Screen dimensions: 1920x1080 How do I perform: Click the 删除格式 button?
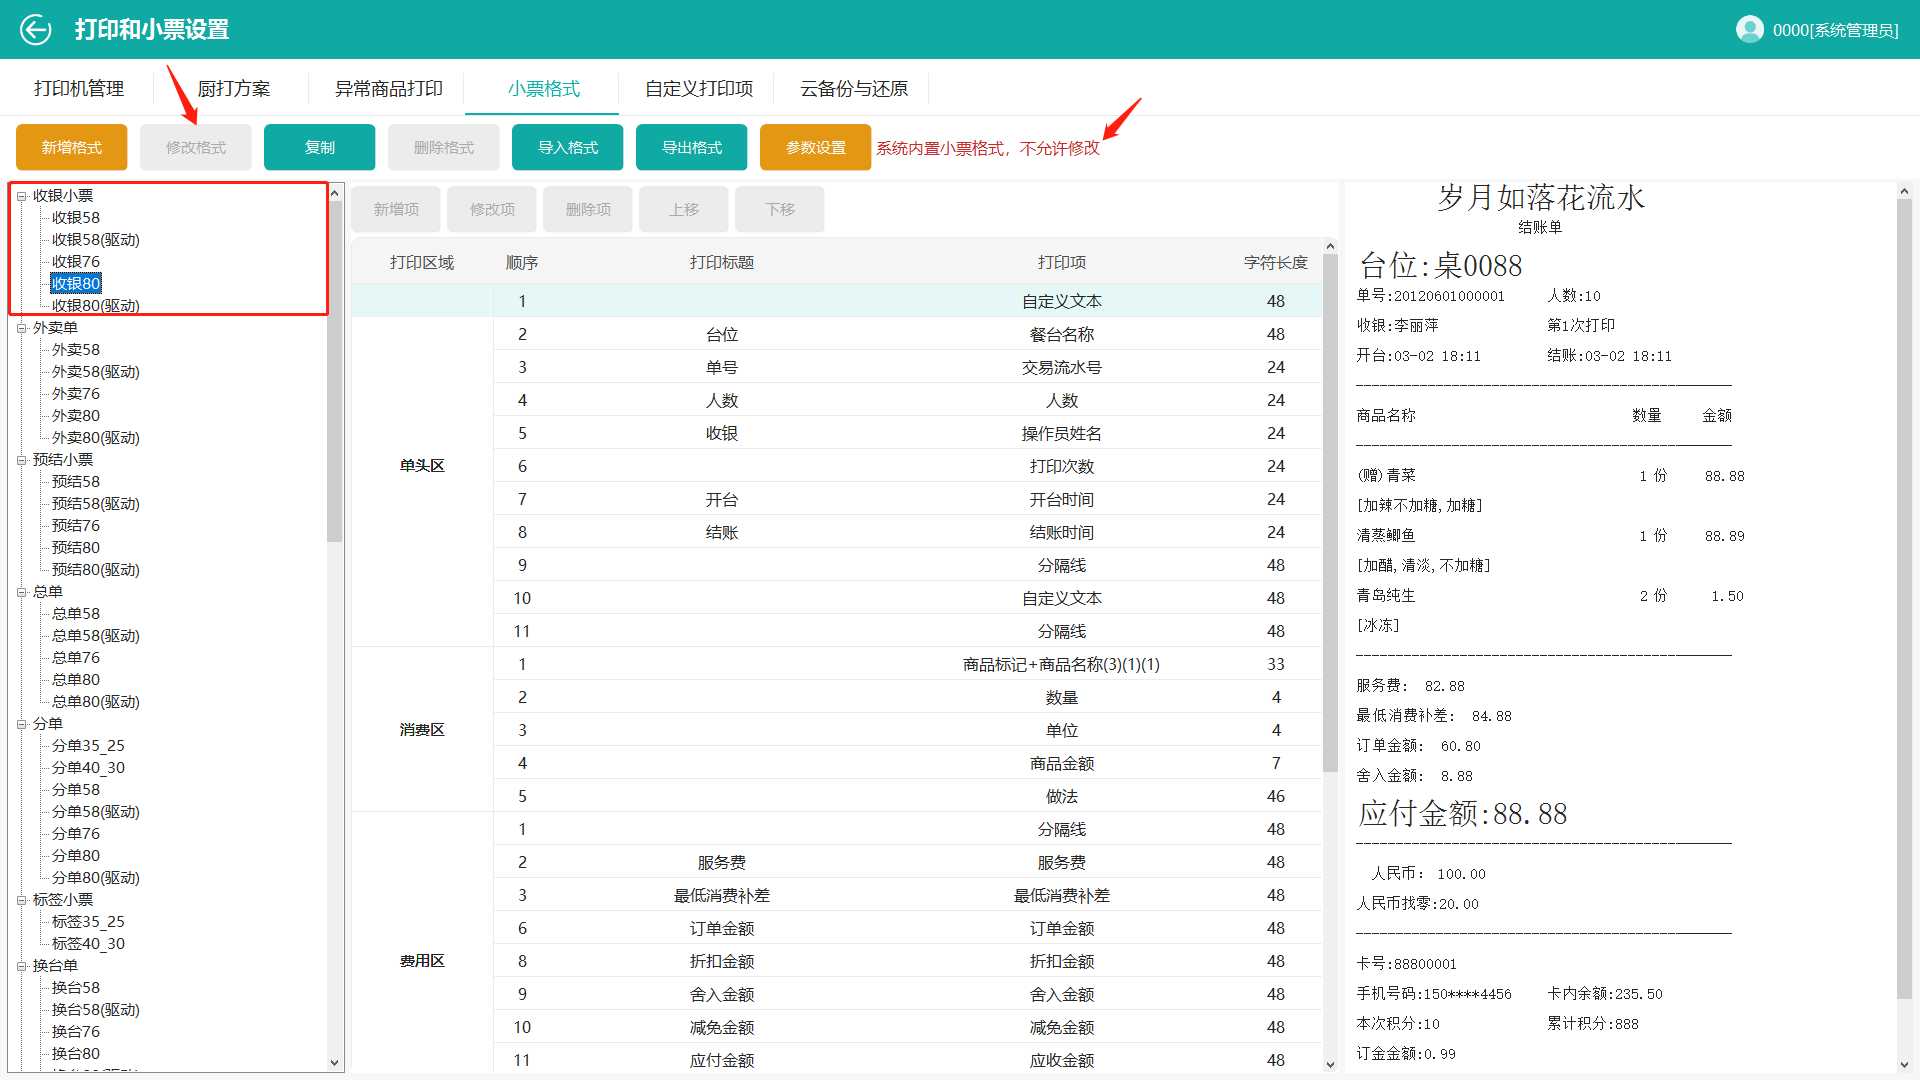444,147
